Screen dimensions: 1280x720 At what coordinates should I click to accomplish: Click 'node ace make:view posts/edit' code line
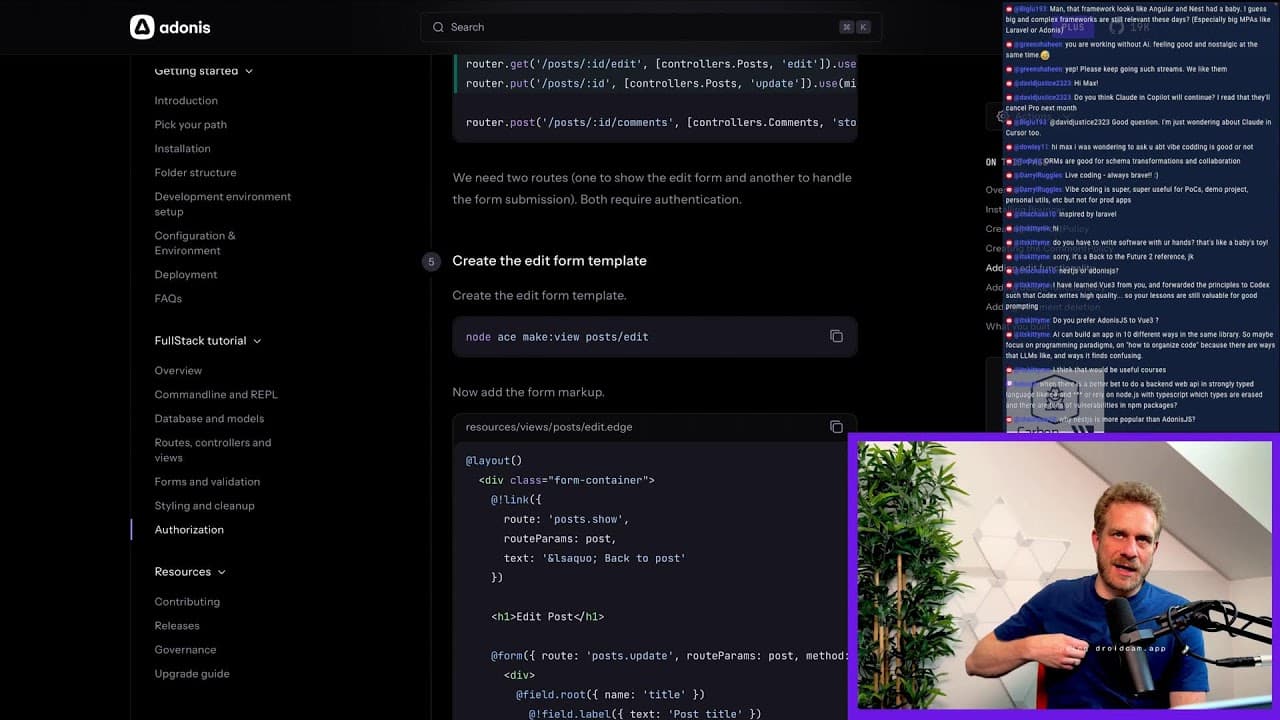click(x=557, y=337)
